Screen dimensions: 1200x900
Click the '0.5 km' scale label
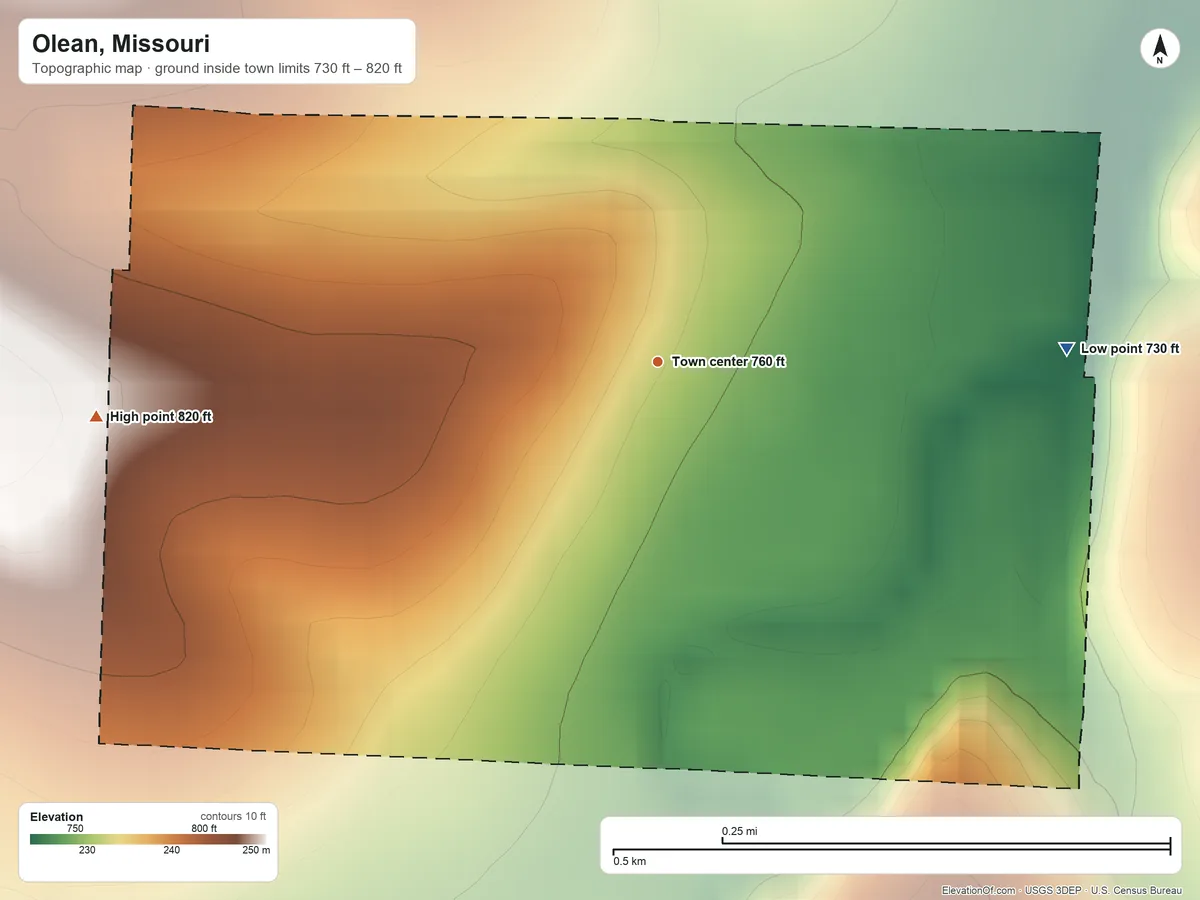(629, 861)
